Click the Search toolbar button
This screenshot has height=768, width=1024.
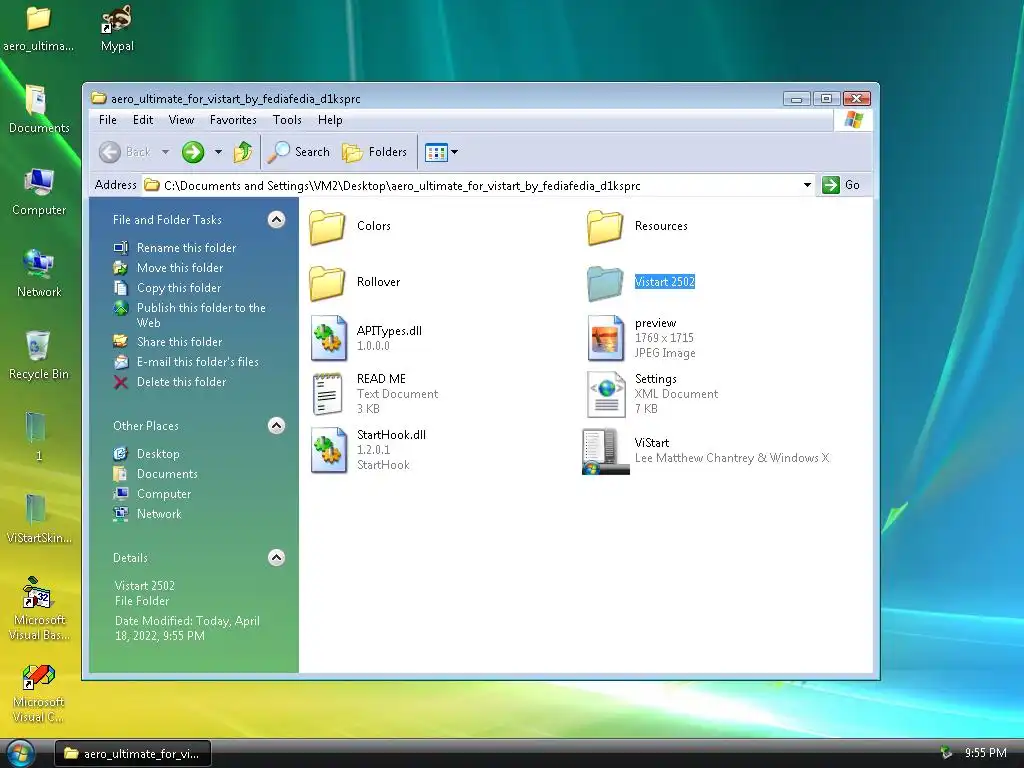[x=298, y=152]
